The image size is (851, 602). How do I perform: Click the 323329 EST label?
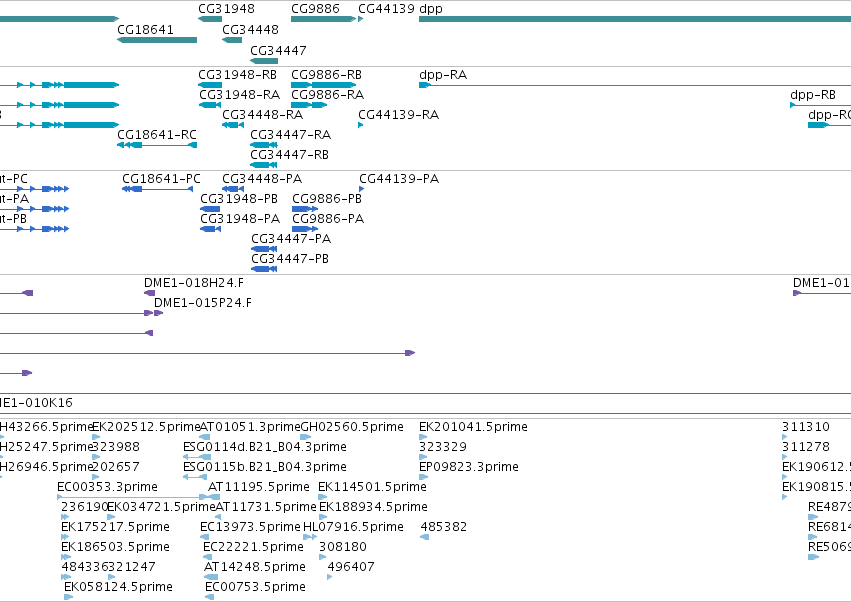pos(443,447)
